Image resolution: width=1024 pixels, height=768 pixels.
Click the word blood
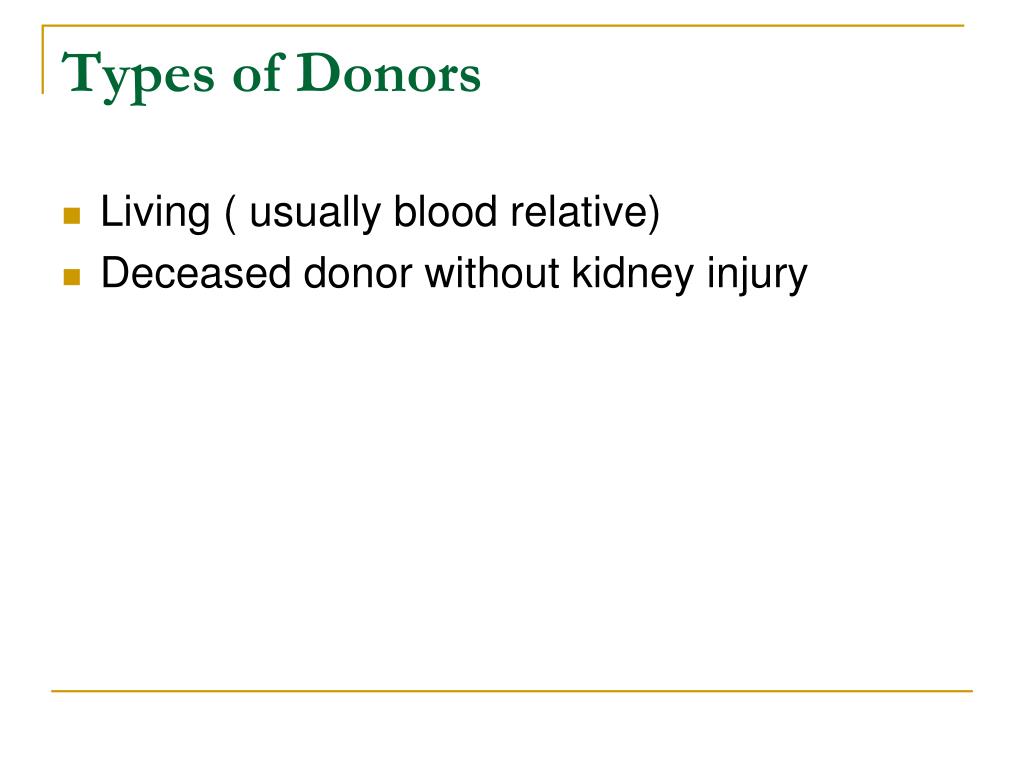pyautogui.click(x=445, y=212)
